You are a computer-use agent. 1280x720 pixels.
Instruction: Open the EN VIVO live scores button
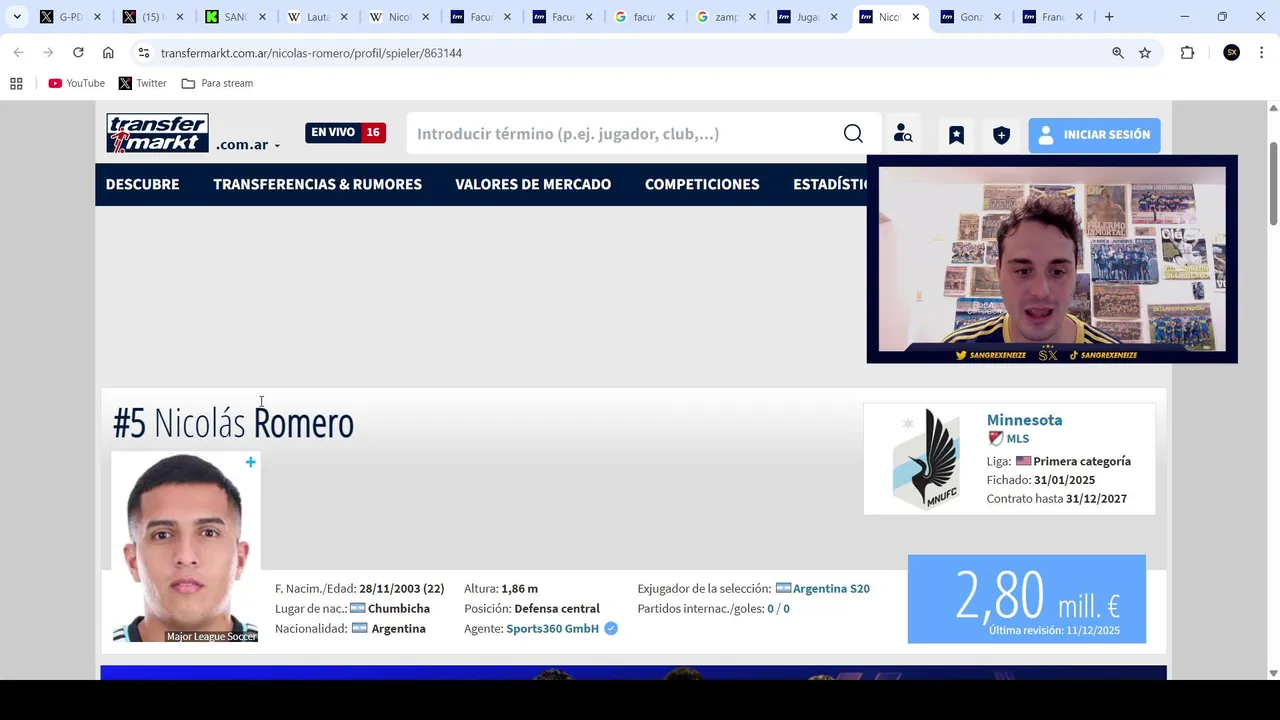coord(345,132)
